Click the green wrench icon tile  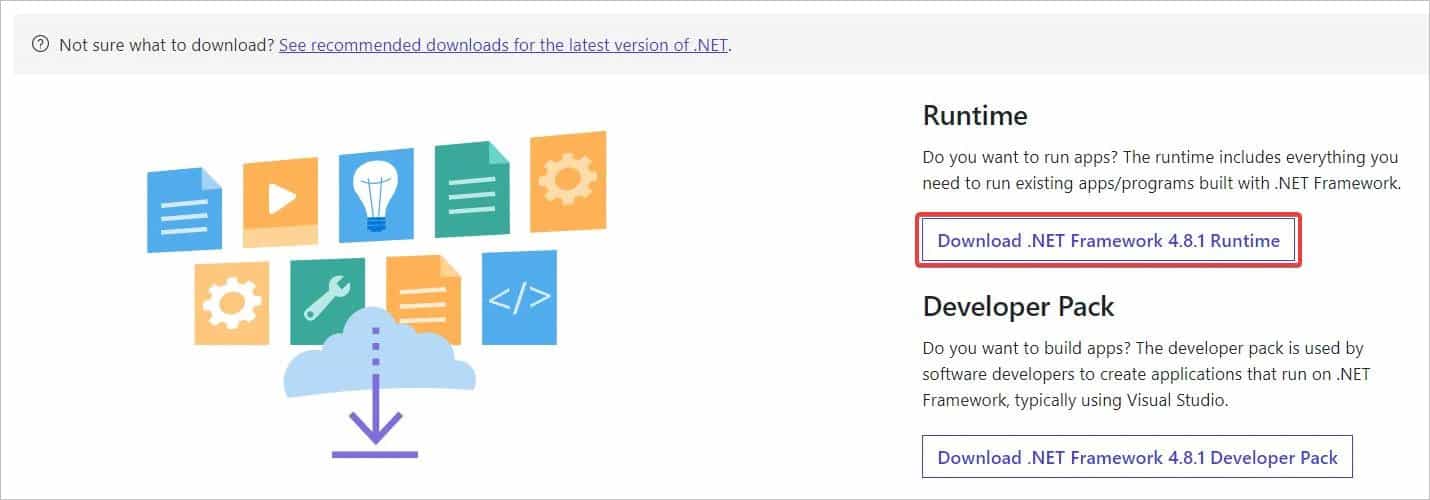point(327,300)
